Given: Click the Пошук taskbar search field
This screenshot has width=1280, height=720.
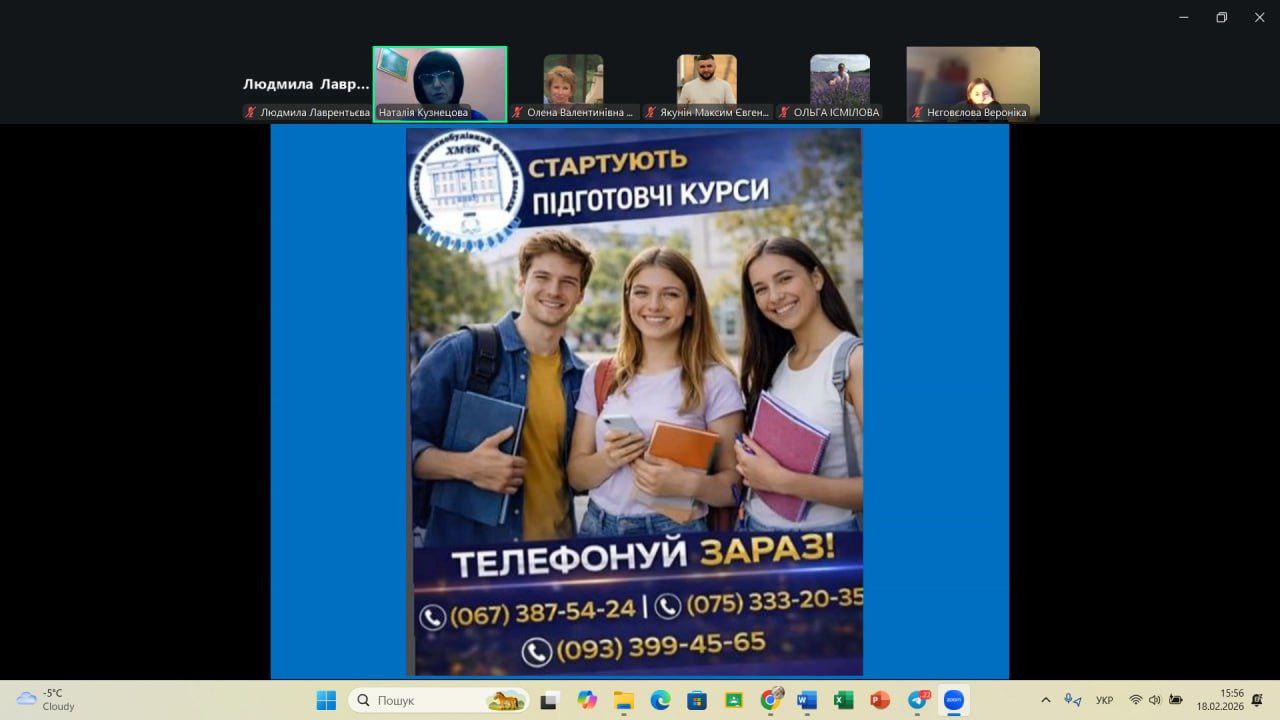Looking at the screenshot, I should click(x=440, y=700).
